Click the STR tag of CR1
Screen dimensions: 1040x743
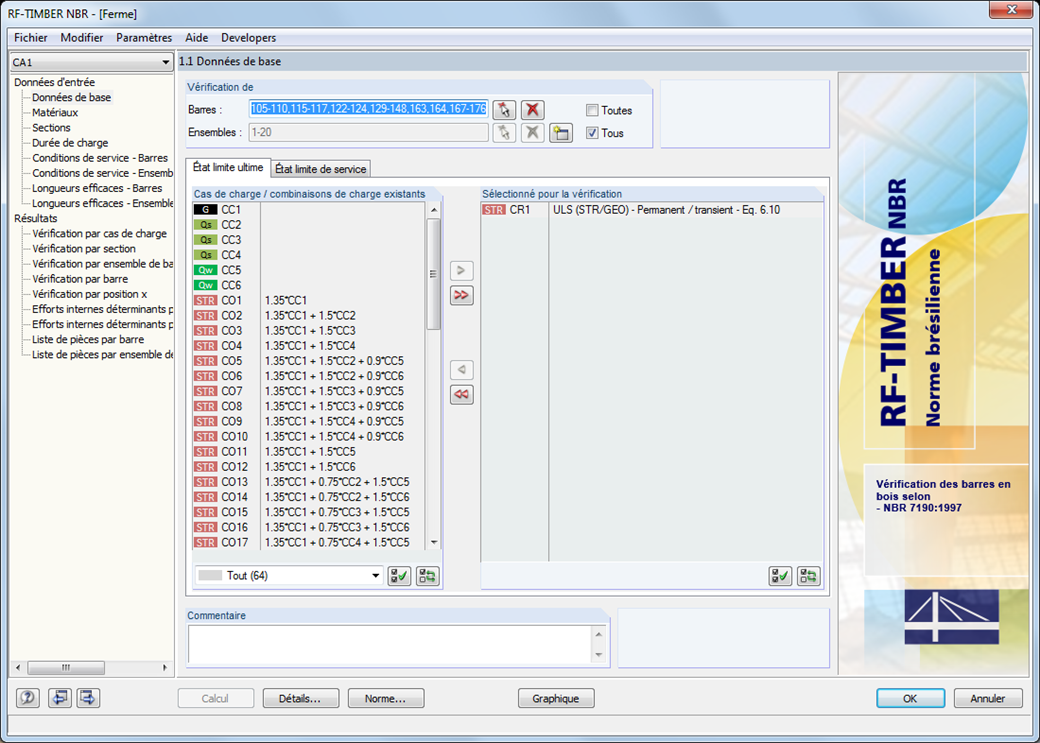(493, 210)
